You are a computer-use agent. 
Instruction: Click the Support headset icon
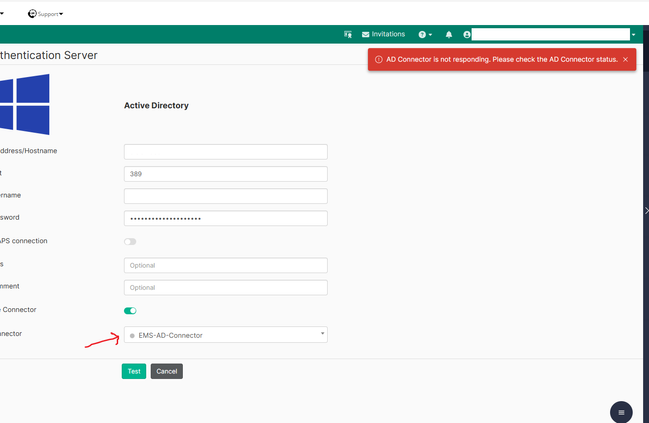(x=32, y=14)
